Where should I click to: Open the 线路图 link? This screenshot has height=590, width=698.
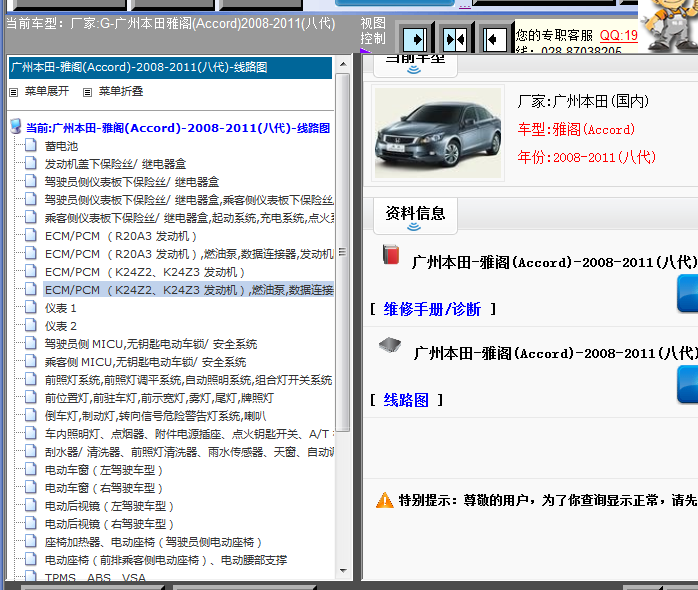pyautogui.click(x=406, y=400)
